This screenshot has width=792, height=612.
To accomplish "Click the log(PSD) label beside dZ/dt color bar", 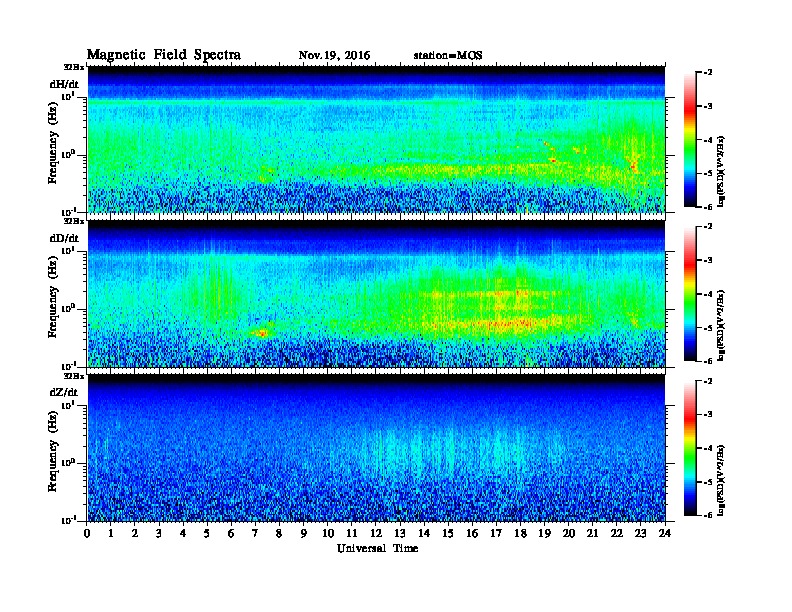I will 722,480.
